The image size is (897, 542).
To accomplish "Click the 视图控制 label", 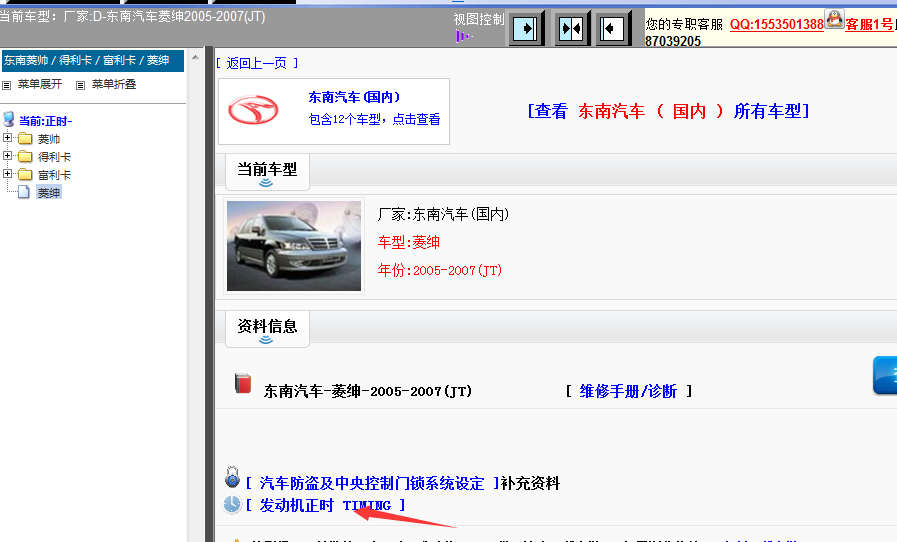I will [x=479, y=19].
